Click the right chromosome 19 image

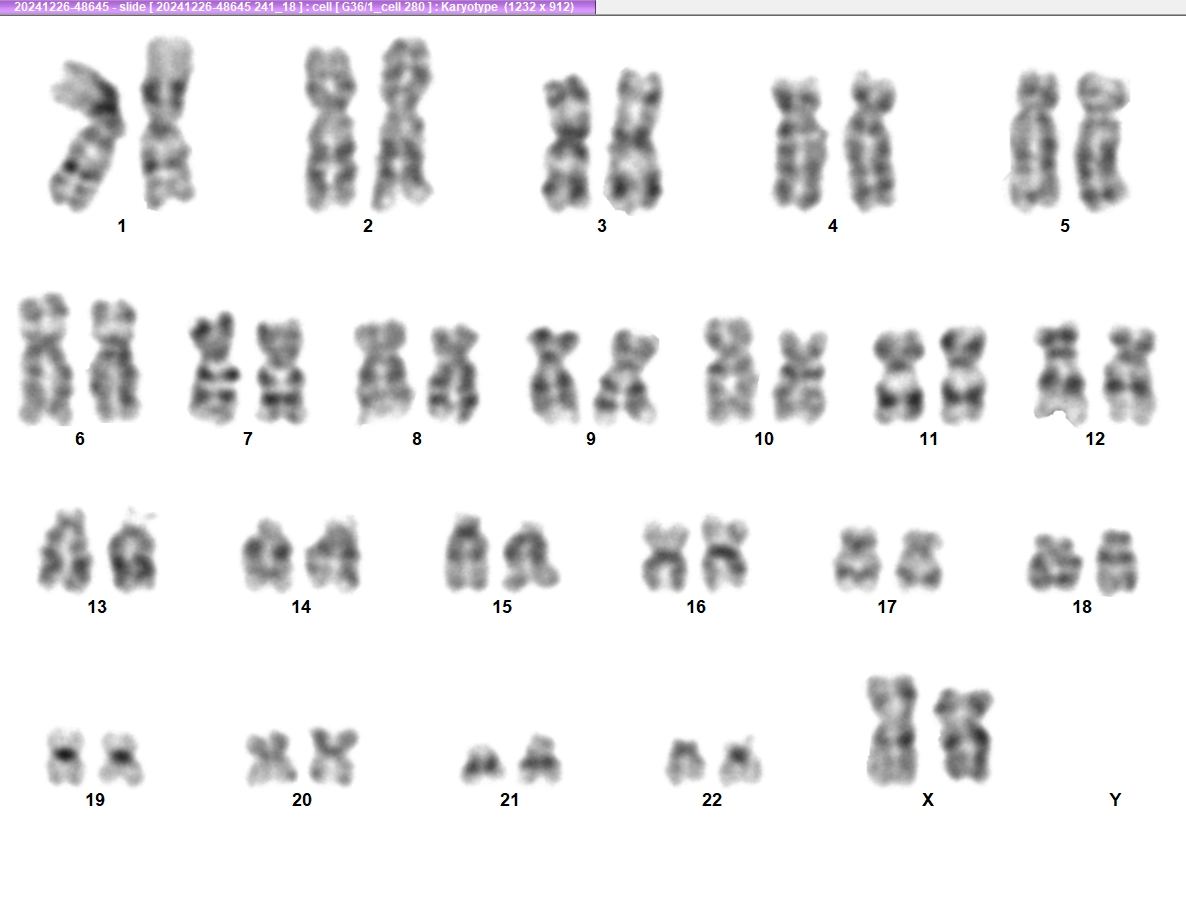coord(121,758)
